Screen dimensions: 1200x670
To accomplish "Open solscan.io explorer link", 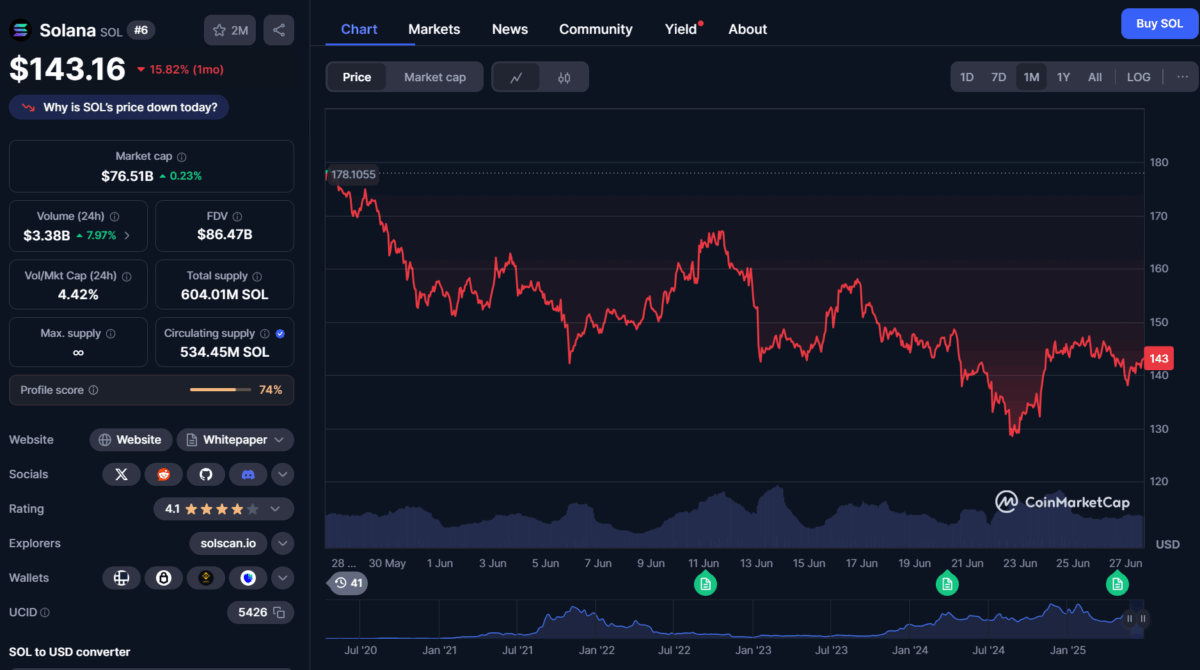I will 228,544.
